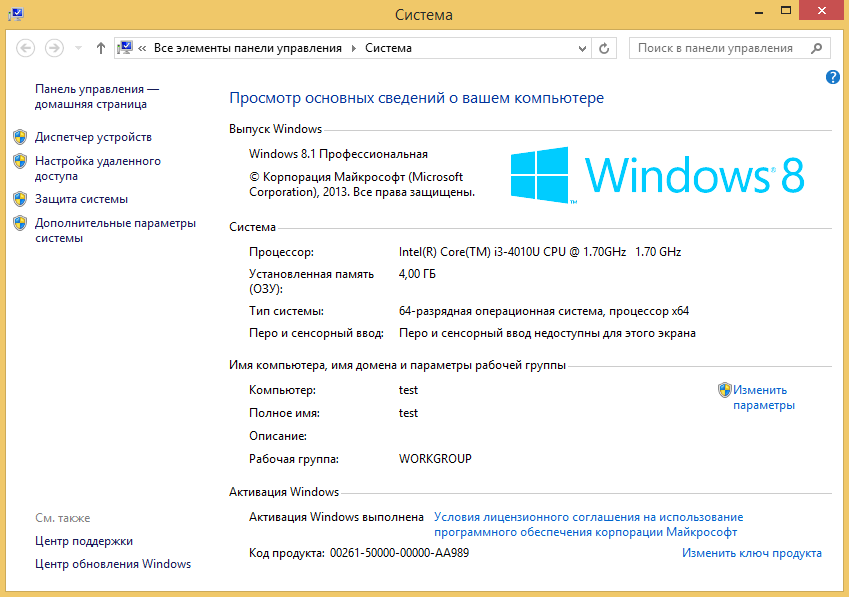Screen dimensions: 849x597
Task: Click shield icon beside Защита системы
Action: click(20, 199)
